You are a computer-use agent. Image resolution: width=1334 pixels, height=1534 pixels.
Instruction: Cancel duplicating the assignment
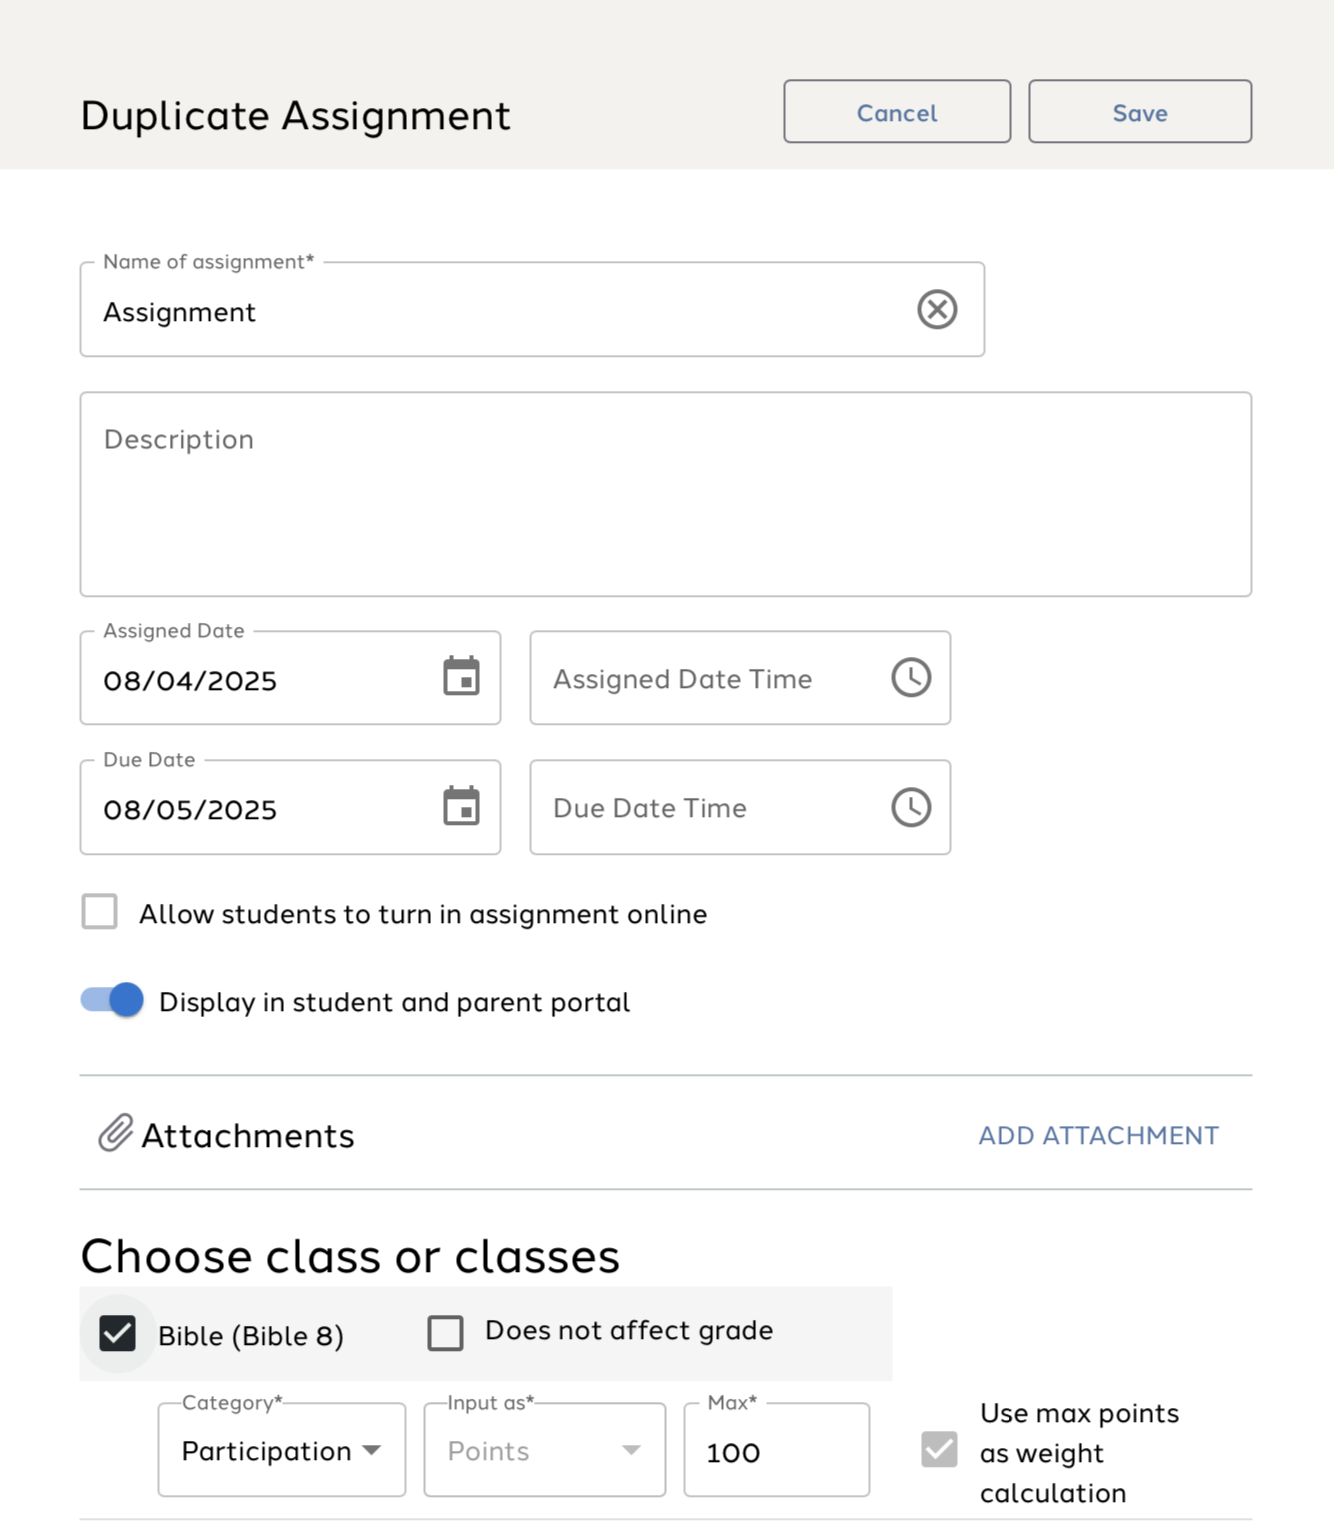click(897, 112)
